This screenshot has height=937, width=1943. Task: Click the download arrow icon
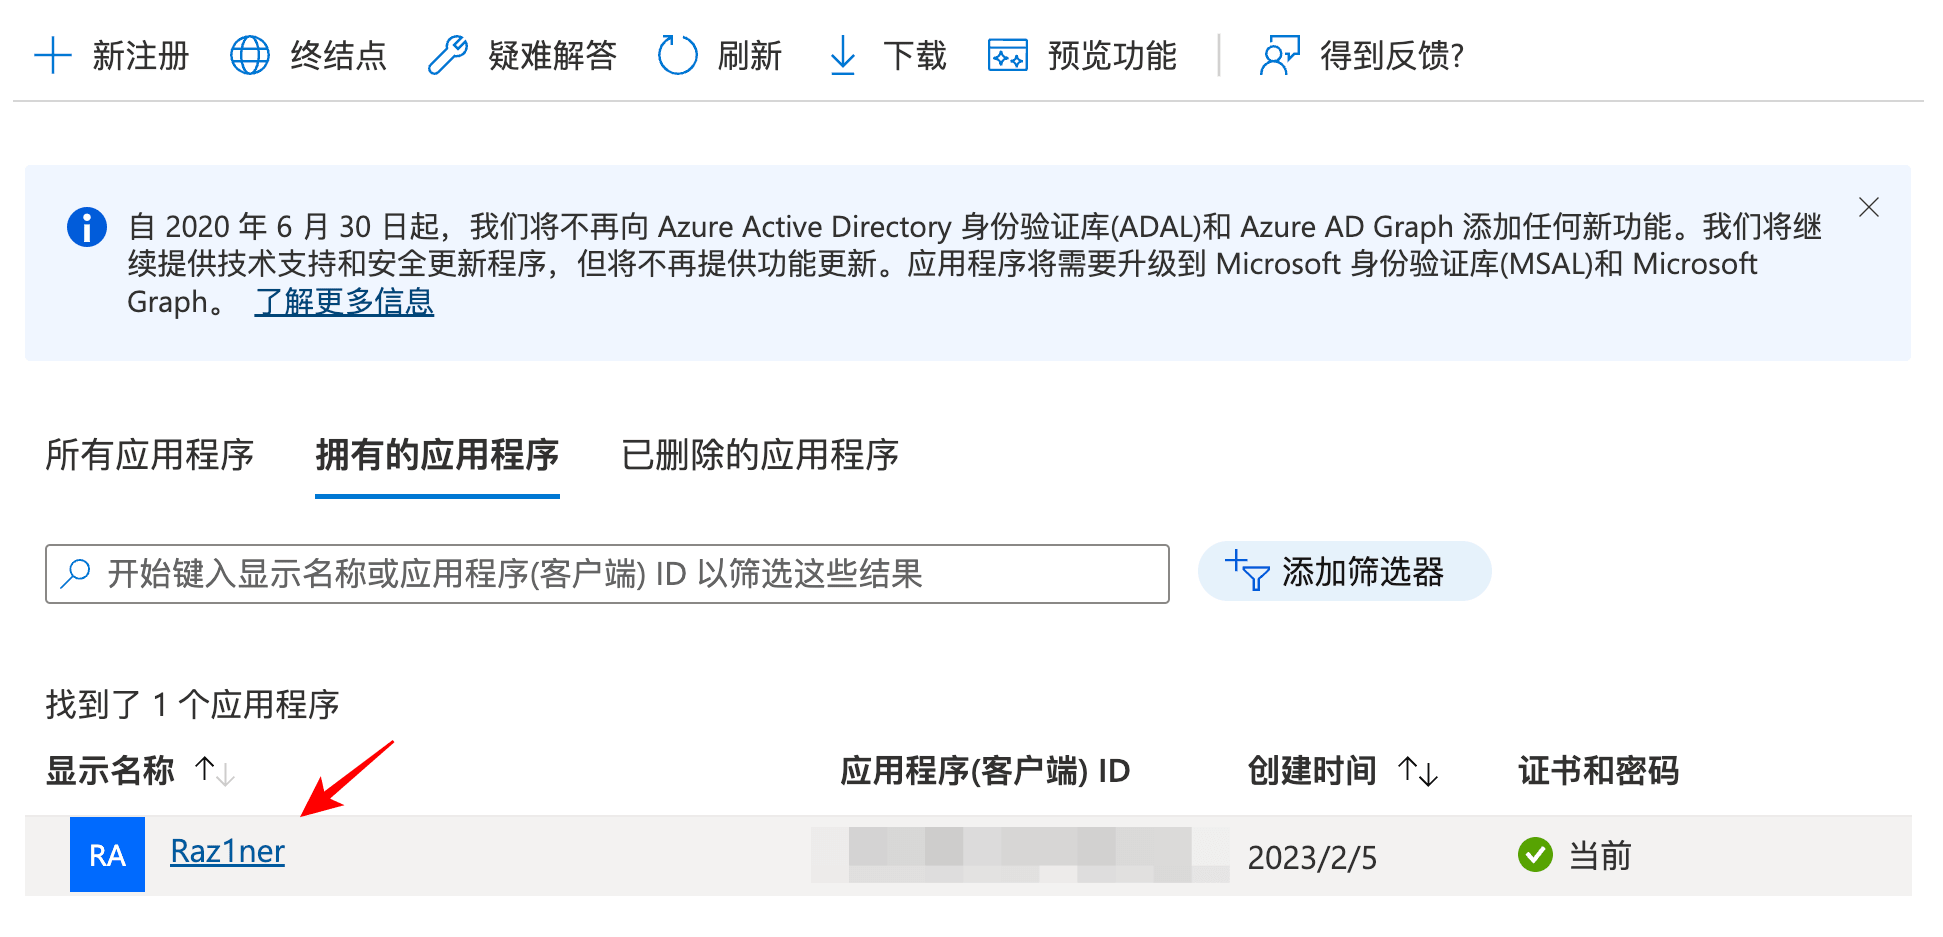point(843,55)
